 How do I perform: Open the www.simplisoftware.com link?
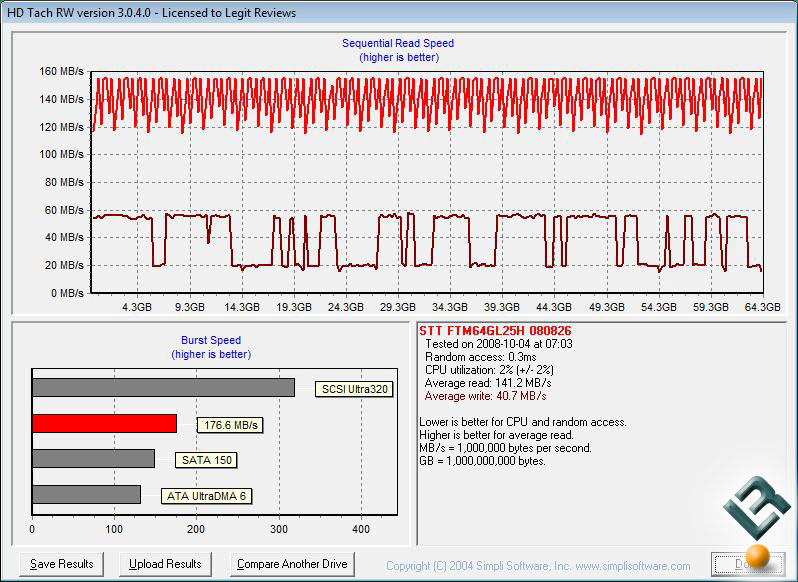click(x=632, y=566)
